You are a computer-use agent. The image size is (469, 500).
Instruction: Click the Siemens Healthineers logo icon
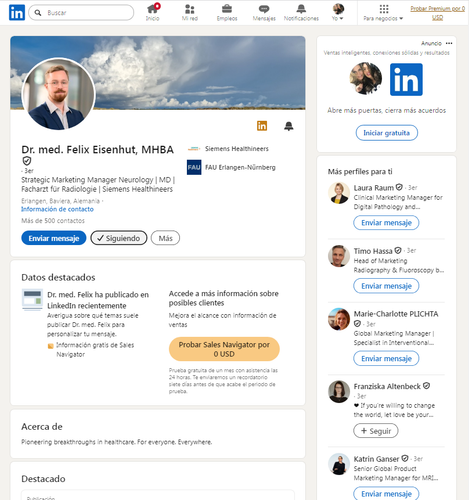click(194, 149)
